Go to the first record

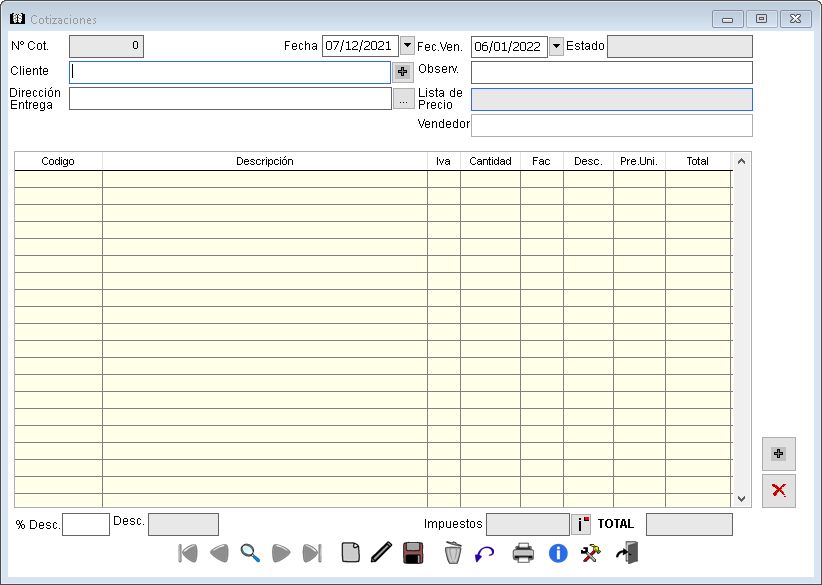(x=188, y=553)
